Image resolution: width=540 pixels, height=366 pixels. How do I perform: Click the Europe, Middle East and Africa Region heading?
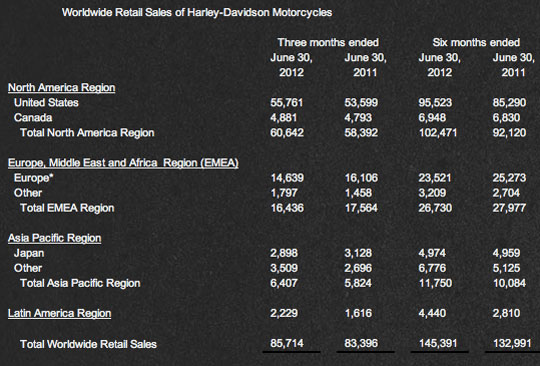click(x=123, y=163)
